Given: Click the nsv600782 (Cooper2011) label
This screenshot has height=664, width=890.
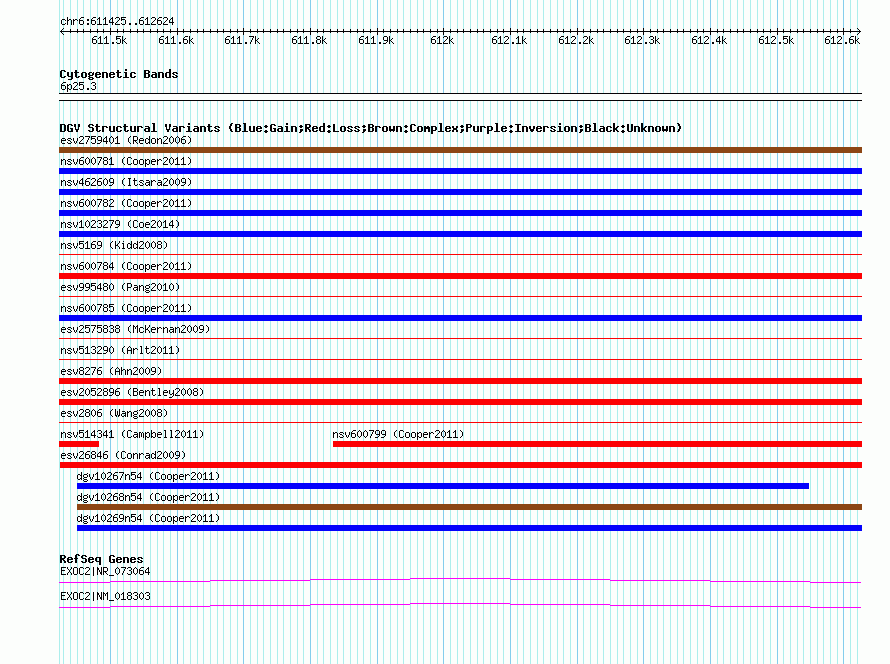Looking at the screenshot, I should tap(126, 203).
